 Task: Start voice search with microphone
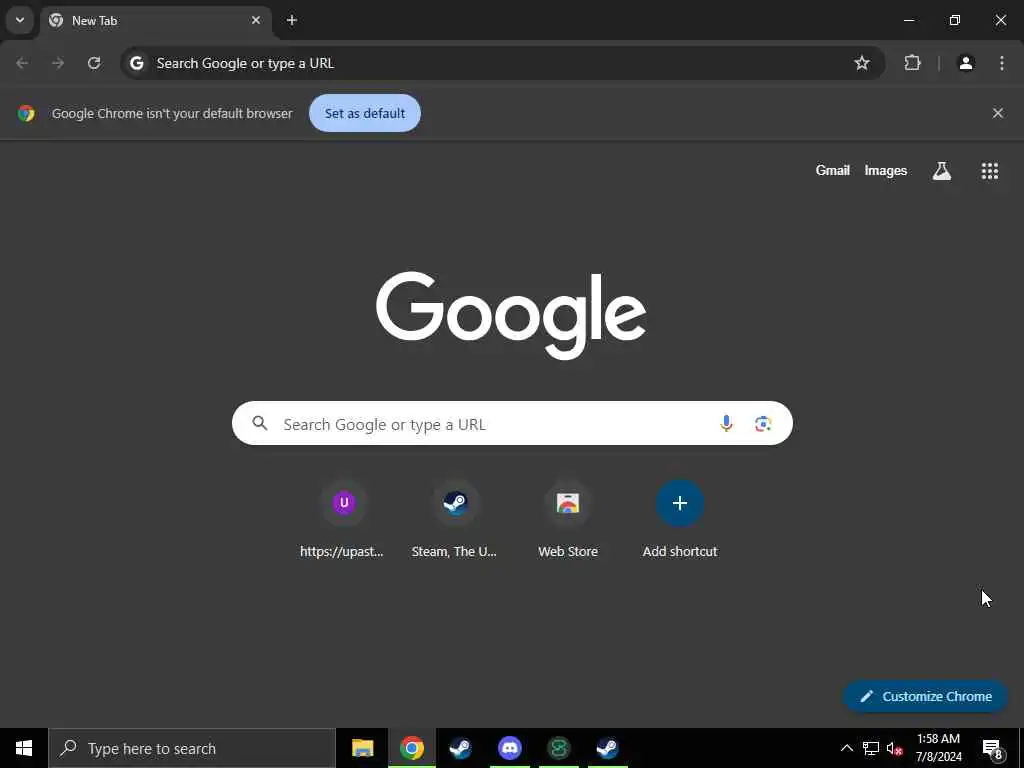click(x=726, y=424)
